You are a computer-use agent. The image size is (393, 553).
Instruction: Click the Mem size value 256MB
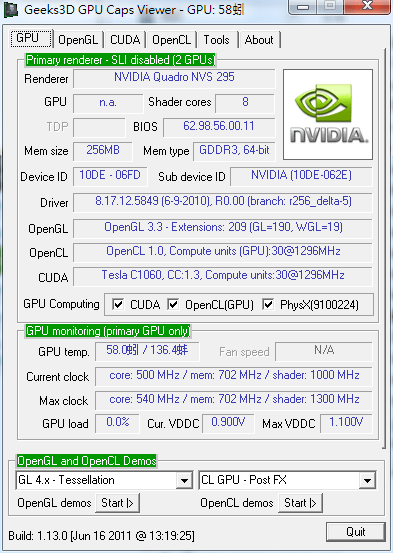pos(103,151)
